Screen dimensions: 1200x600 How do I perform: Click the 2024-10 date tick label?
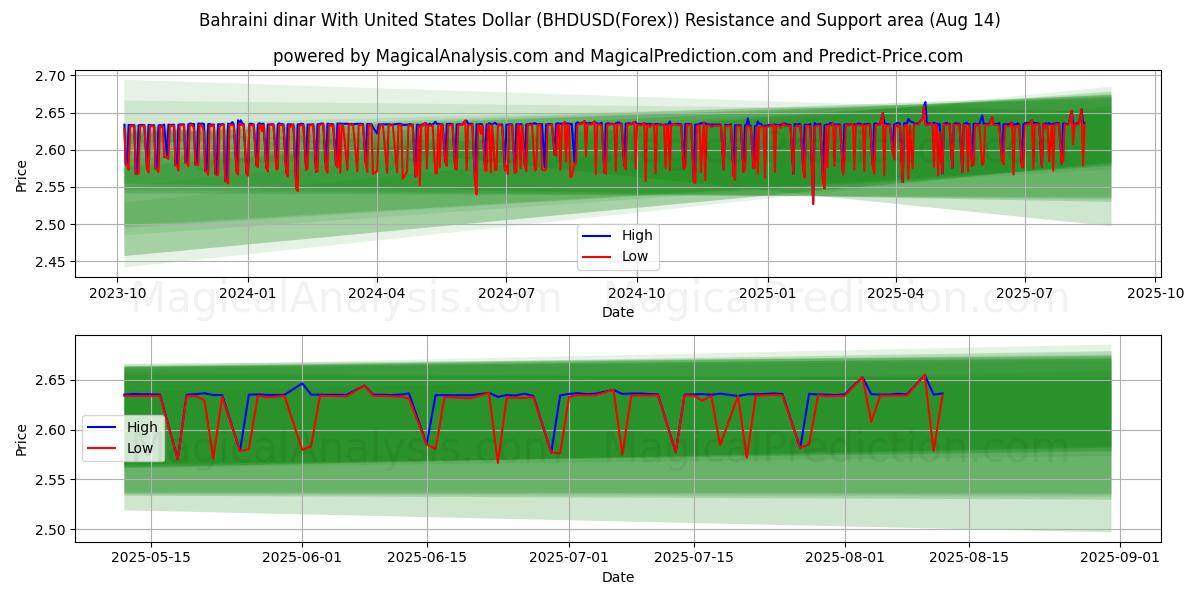636,293
